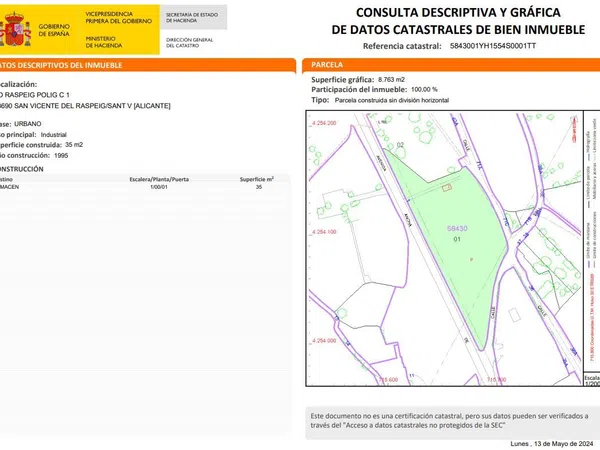Click the Escalera/Planta/Puerta column header

click(x=159, y=178)
